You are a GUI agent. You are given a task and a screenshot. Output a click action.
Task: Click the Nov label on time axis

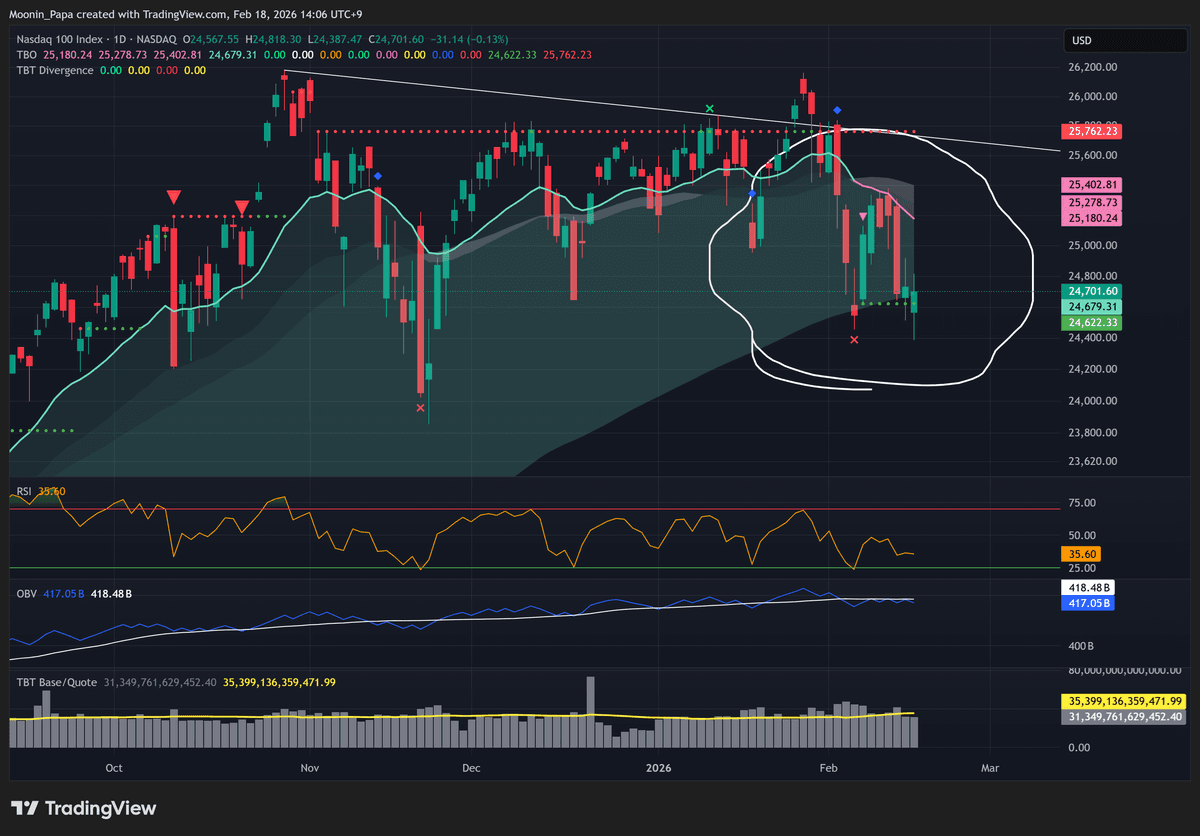308,768
